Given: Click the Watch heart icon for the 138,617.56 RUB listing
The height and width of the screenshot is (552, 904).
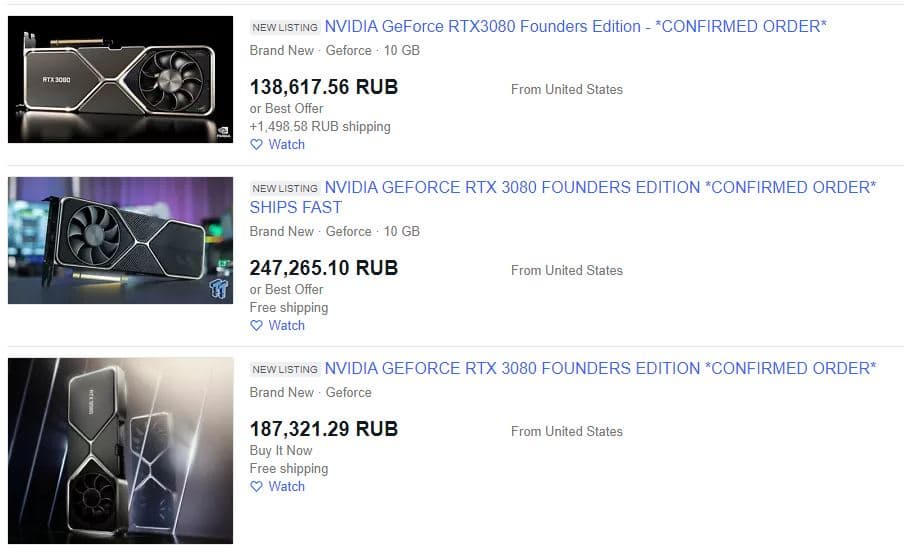Looking at the screenshot, I should coord(256,145).
